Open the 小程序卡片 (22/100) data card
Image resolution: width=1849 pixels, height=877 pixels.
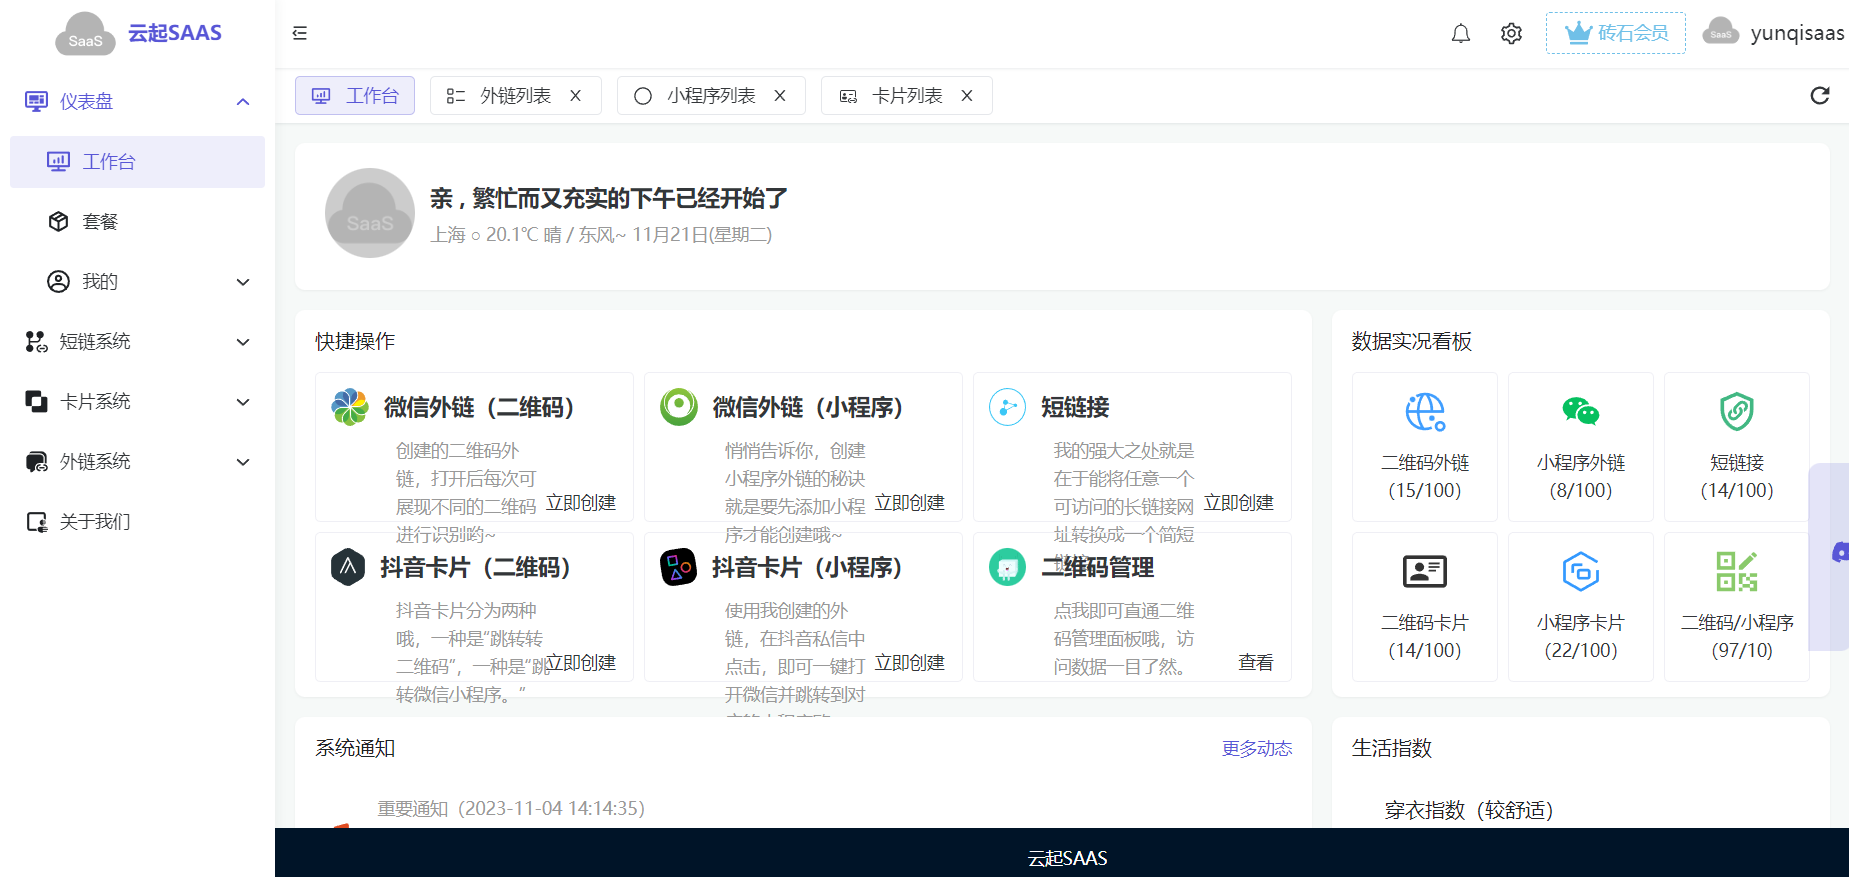pyautogui.click(x=1581, y=607)
